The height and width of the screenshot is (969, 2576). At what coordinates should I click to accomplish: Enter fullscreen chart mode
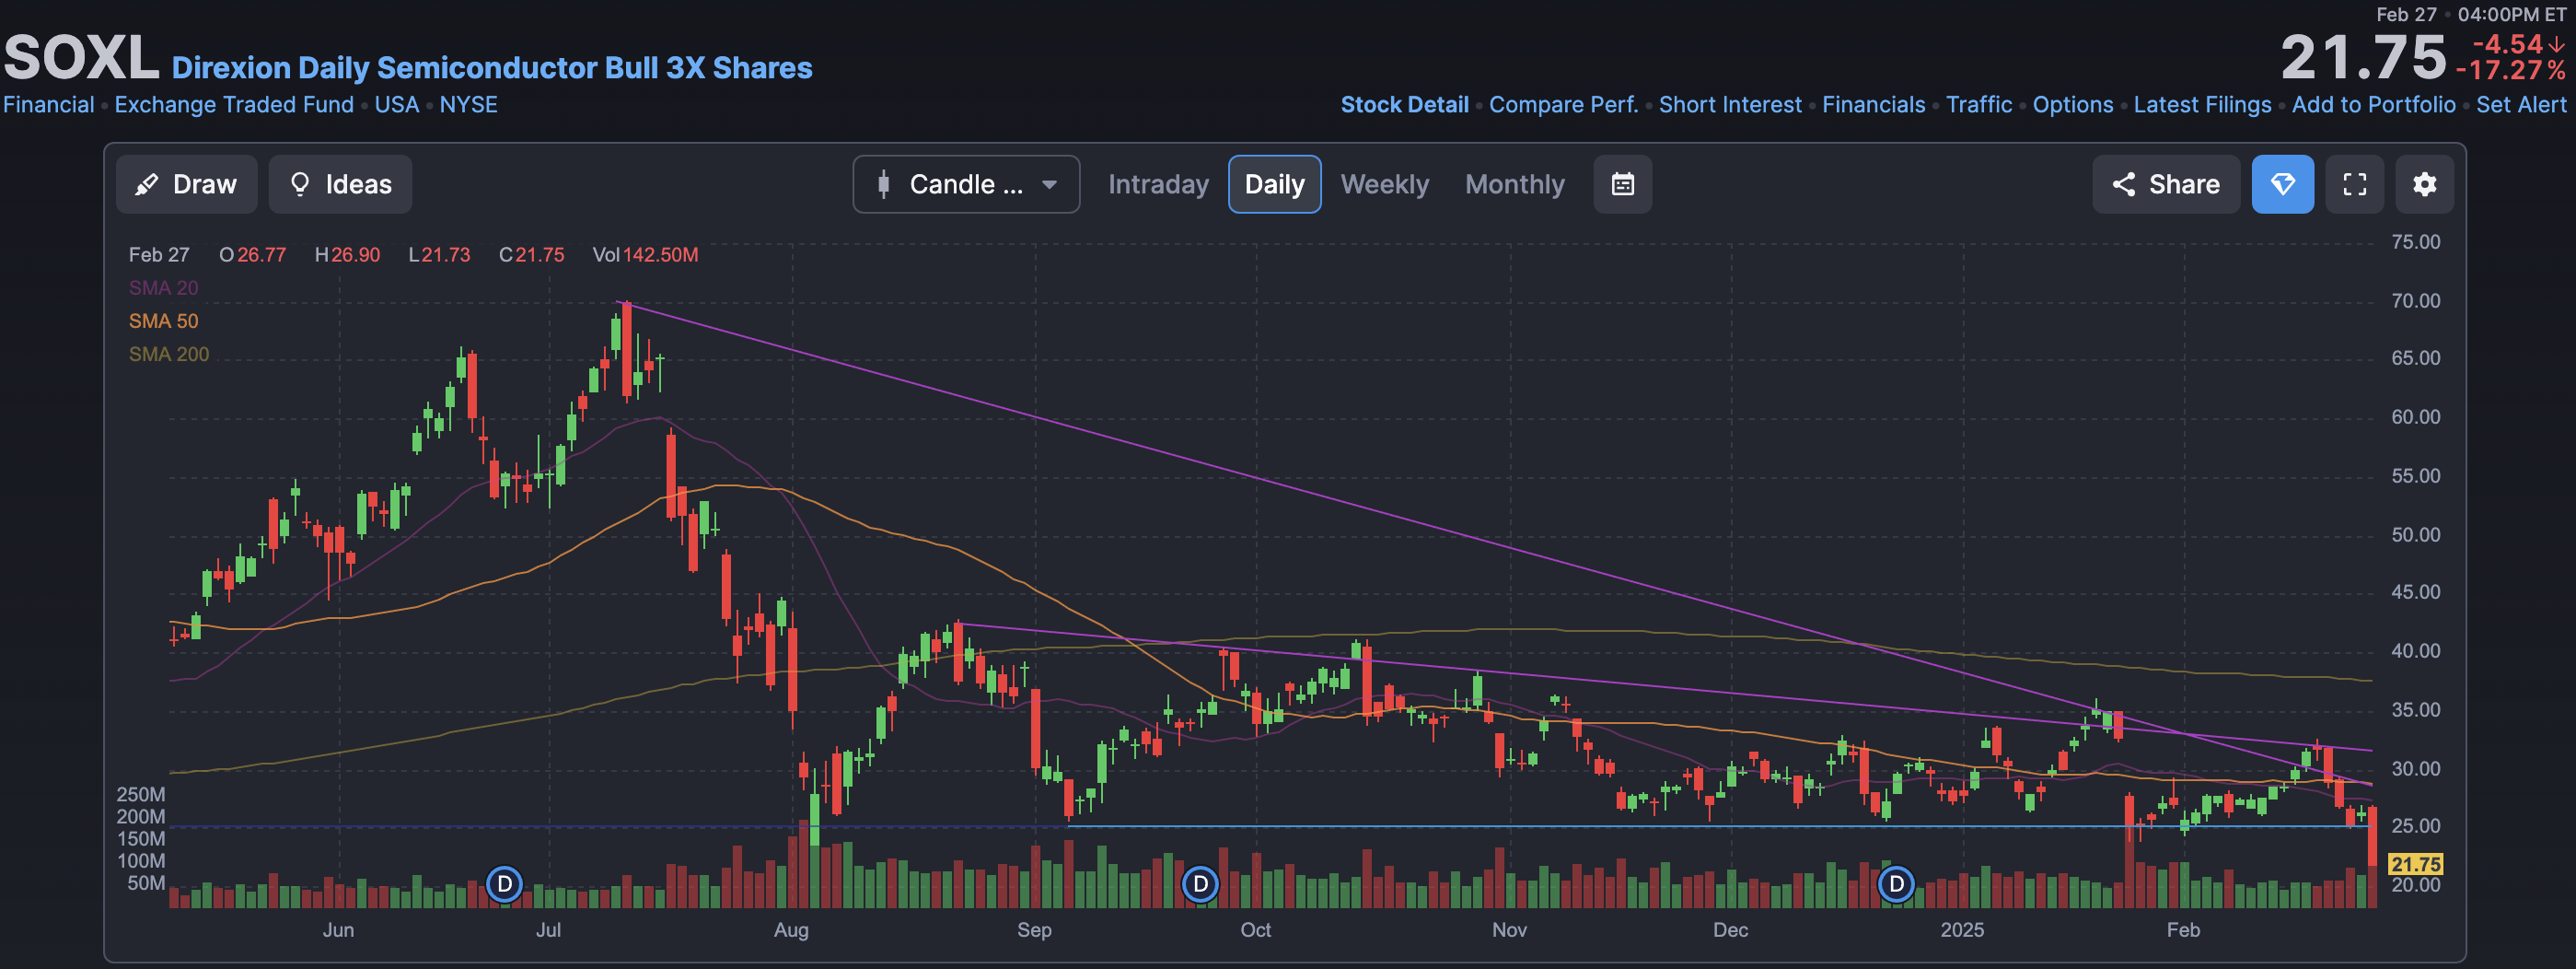(2354, 184)
